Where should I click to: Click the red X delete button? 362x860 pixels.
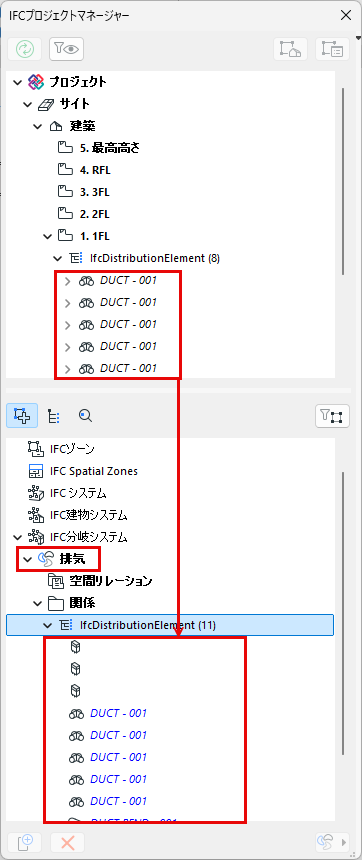click(67, 842)
